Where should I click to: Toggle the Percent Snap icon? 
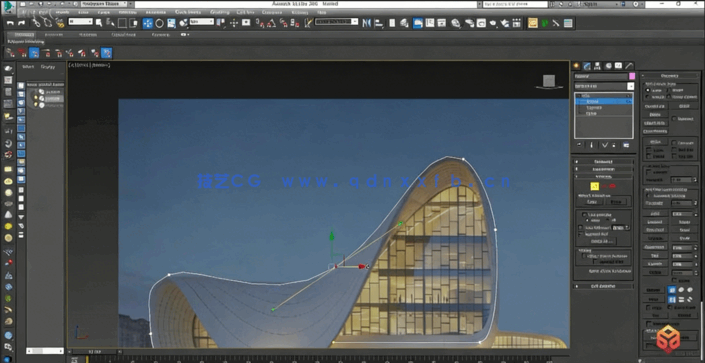coord(283,23)
